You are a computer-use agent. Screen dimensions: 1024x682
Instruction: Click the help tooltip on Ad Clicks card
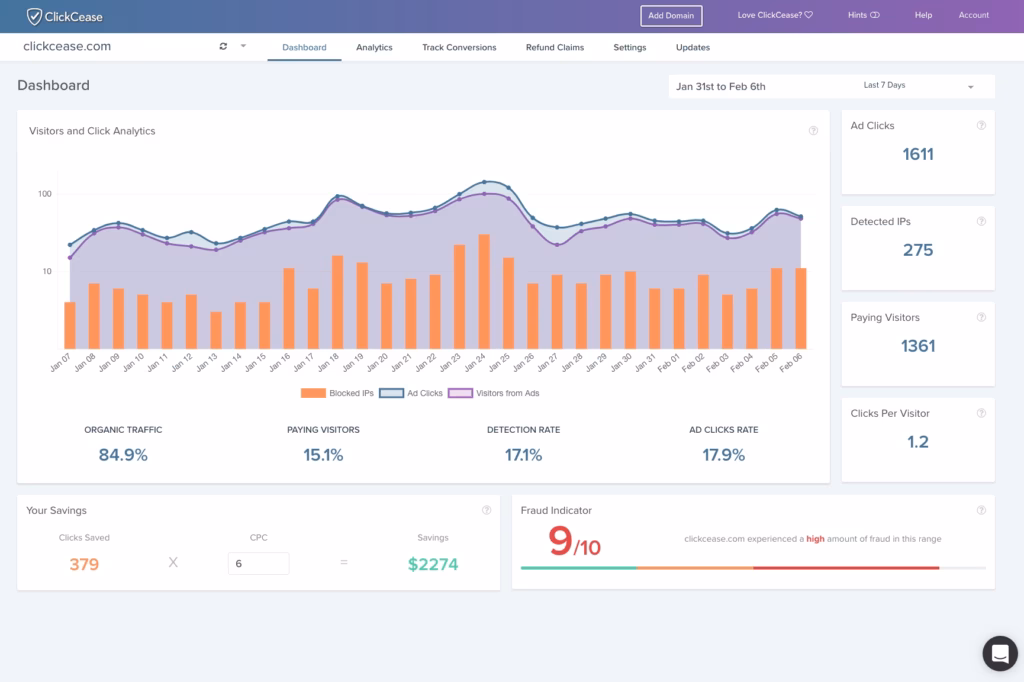981,125
